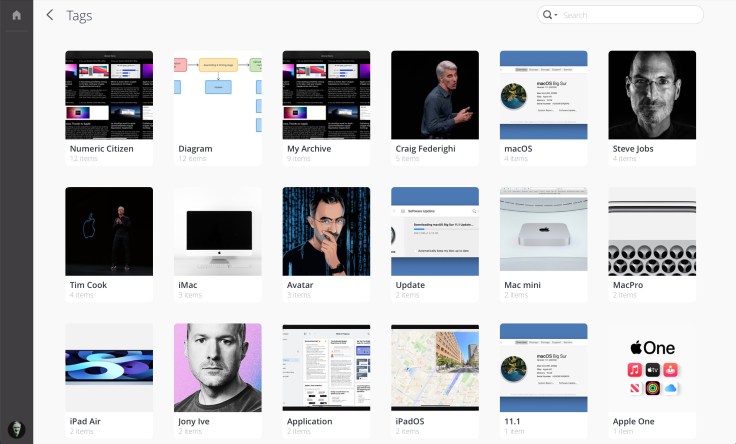This screenshot has width=736, height=444.
Task: Click the back arrow next to Tags
Action: coord(50,15)
